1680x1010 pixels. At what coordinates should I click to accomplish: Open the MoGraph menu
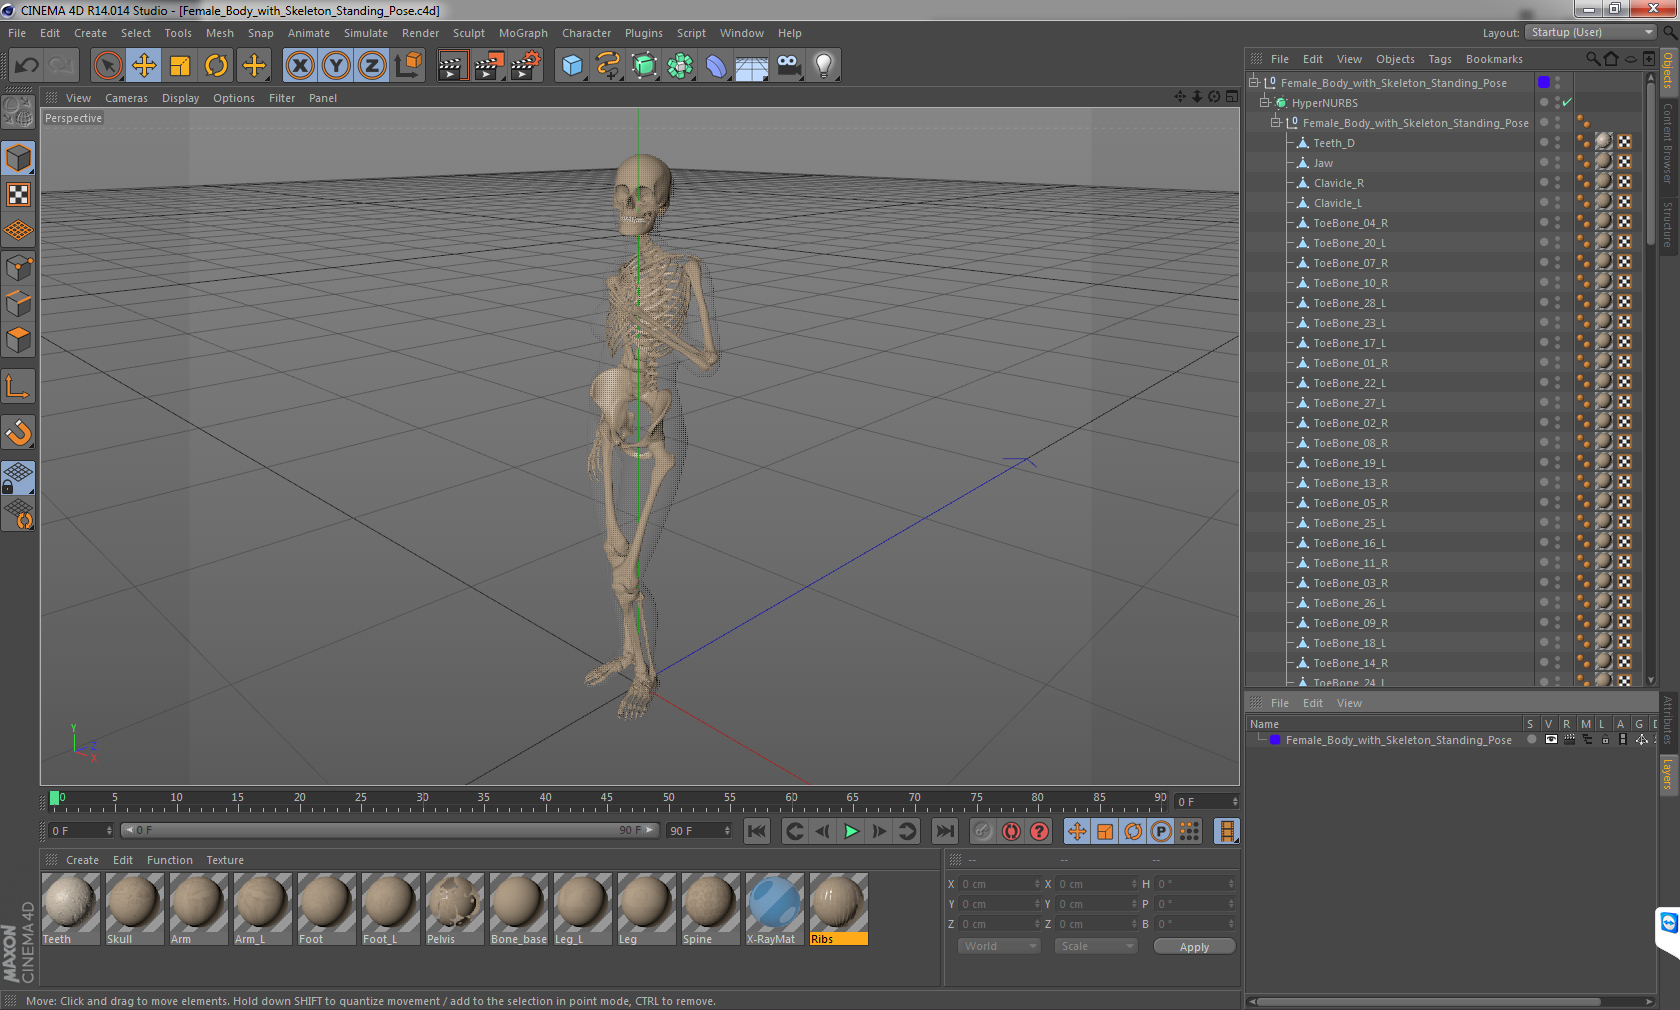(x=523, y=33)
